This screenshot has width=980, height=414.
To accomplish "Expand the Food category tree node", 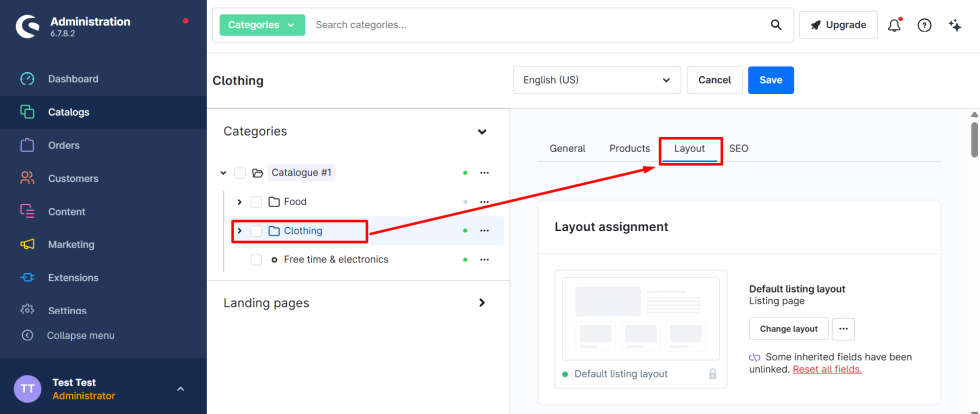I will point(239,202).
